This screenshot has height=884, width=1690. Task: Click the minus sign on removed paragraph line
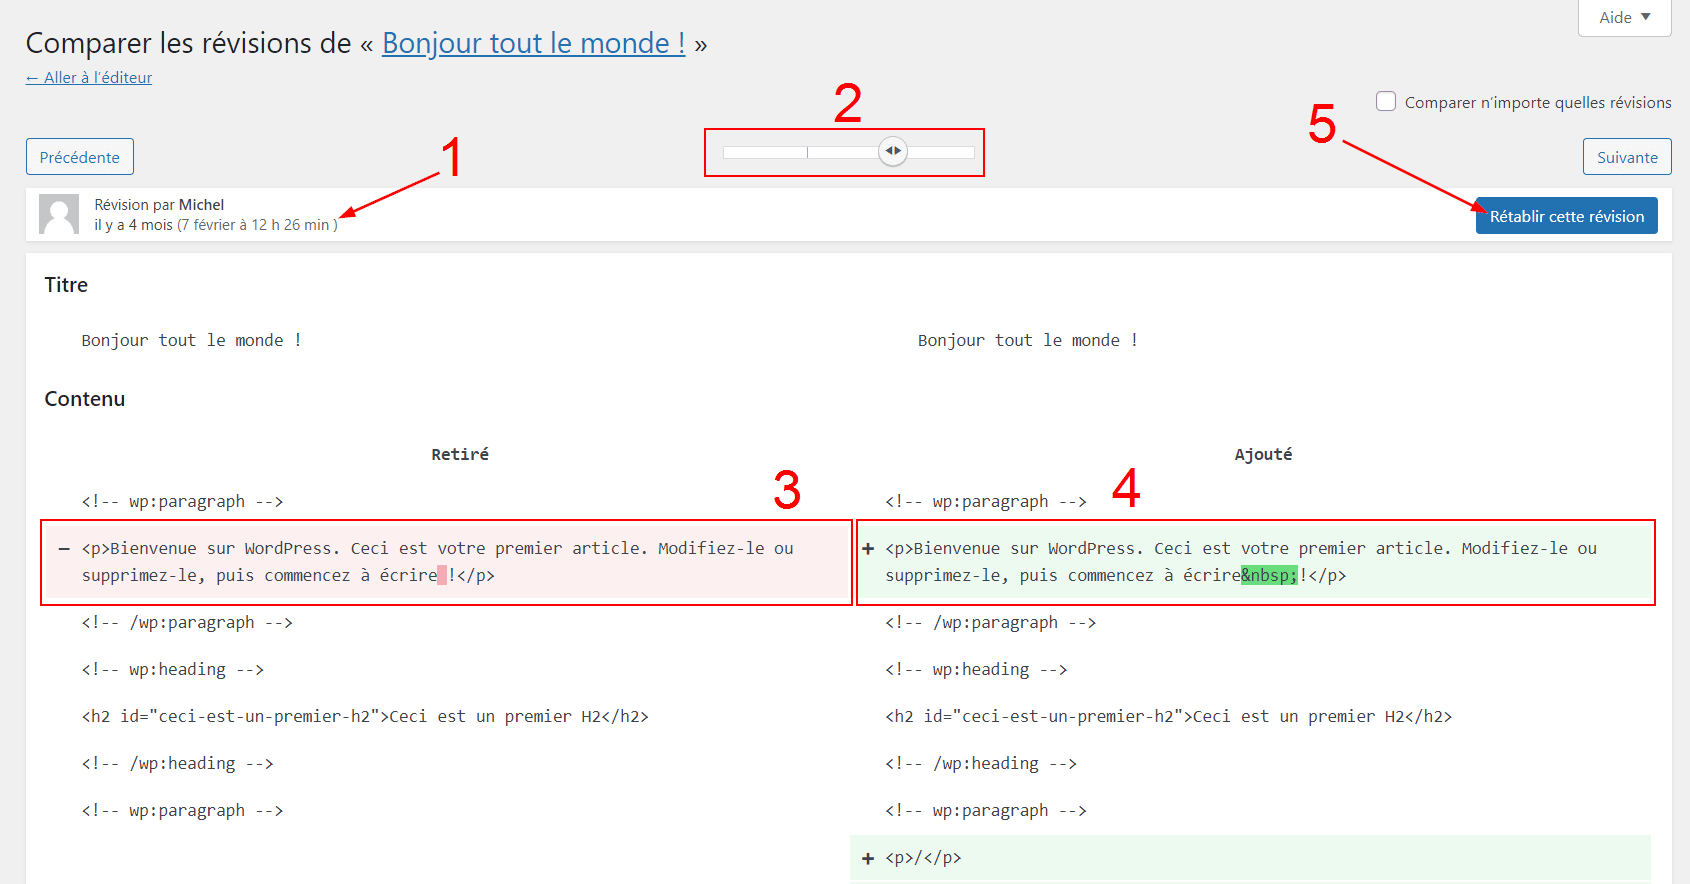(x=64, y=549)
